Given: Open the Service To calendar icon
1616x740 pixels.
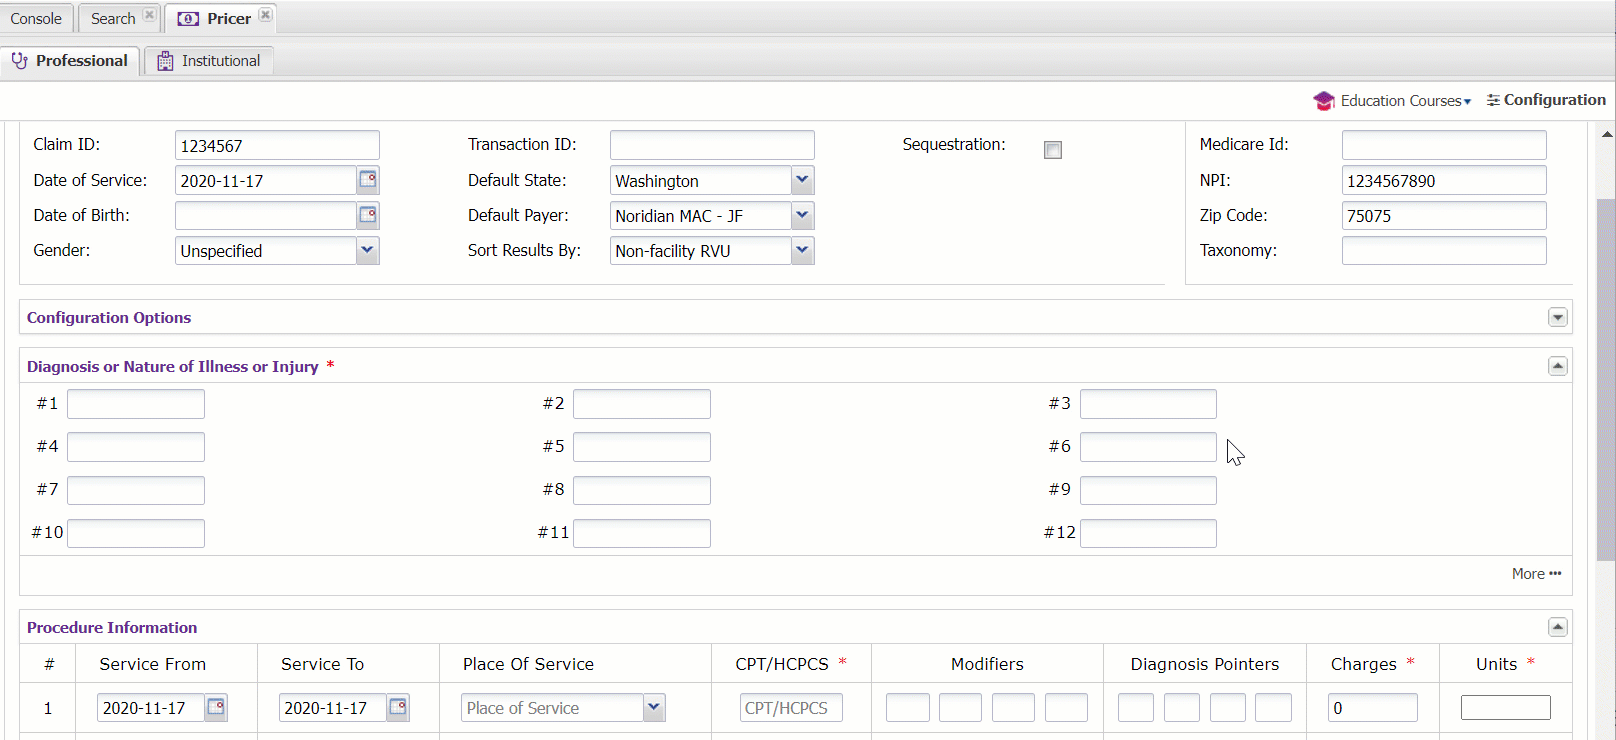Looking at the screenshot, I should click(398, 707).
